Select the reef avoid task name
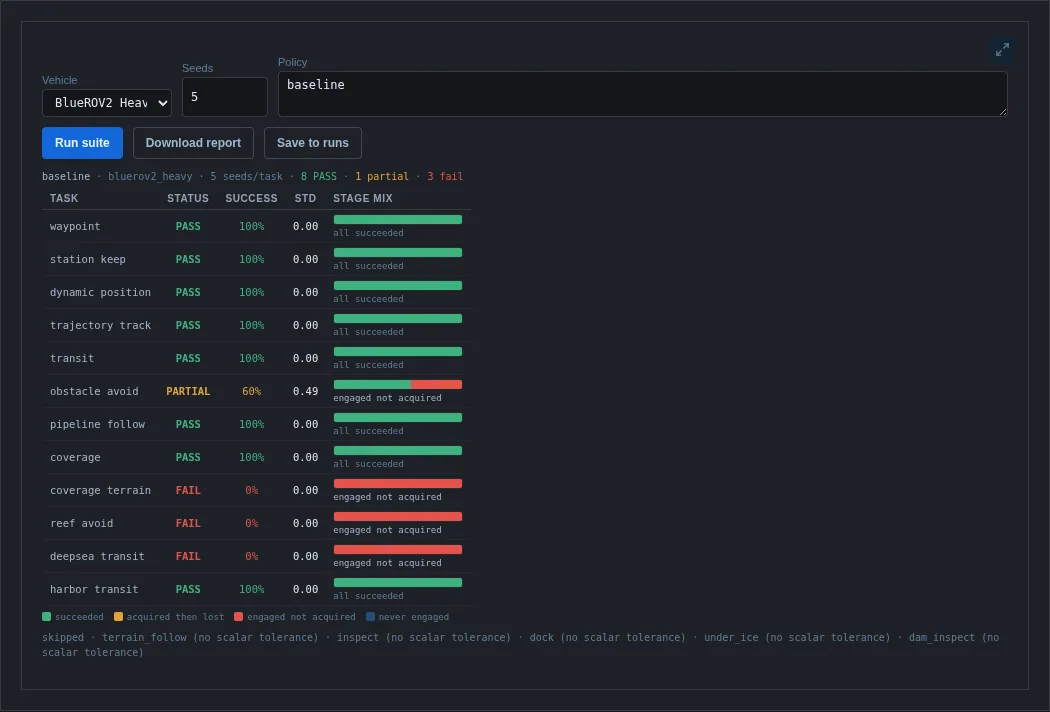 click(x=82, y=523)
